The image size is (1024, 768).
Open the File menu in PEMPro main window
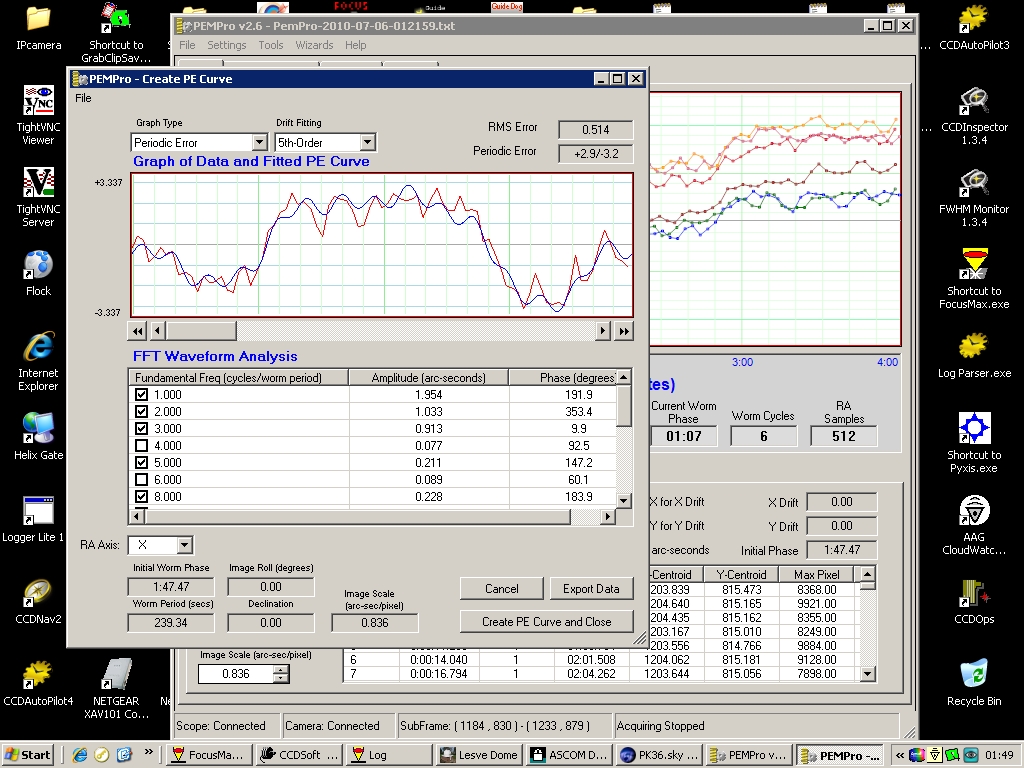(187, 45)
